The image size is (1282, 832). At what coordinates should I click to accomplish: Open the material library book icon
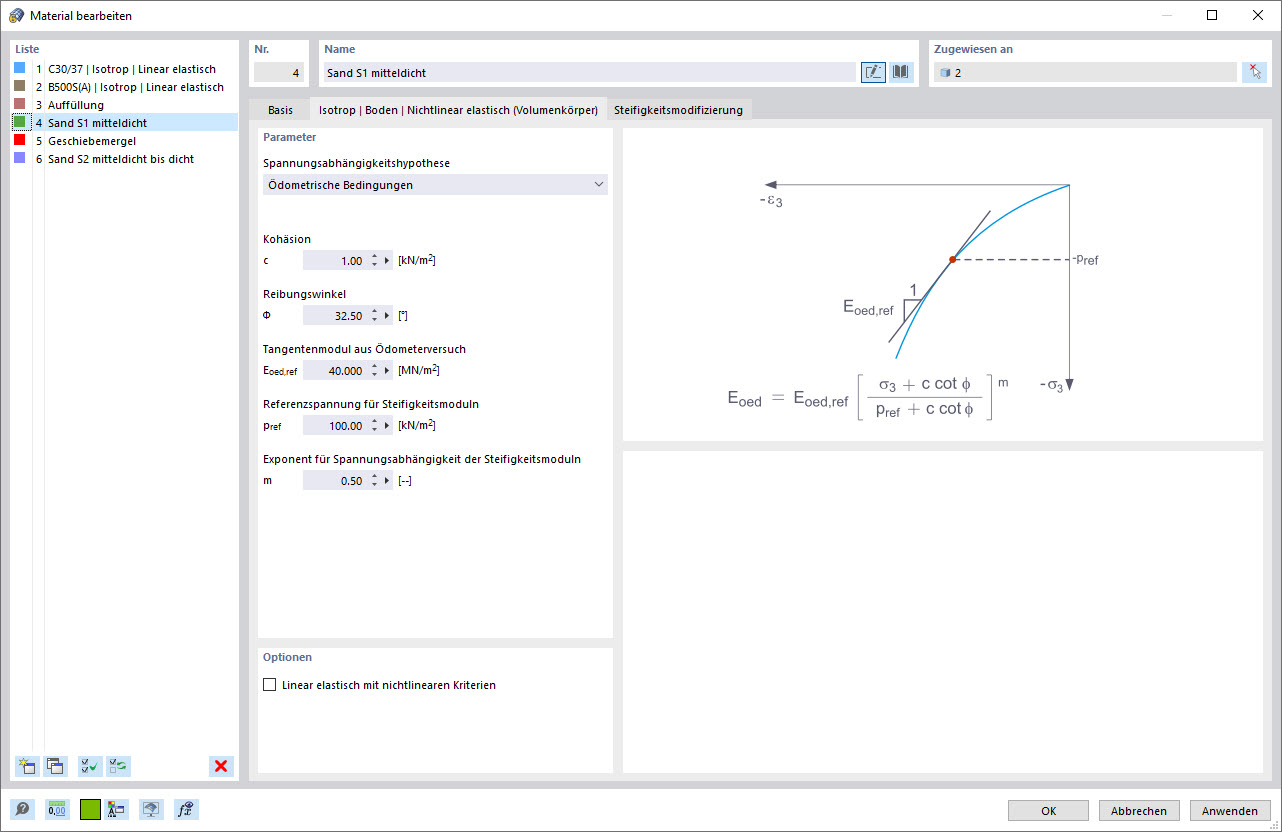pyautogui.click(x=899, y=72)
